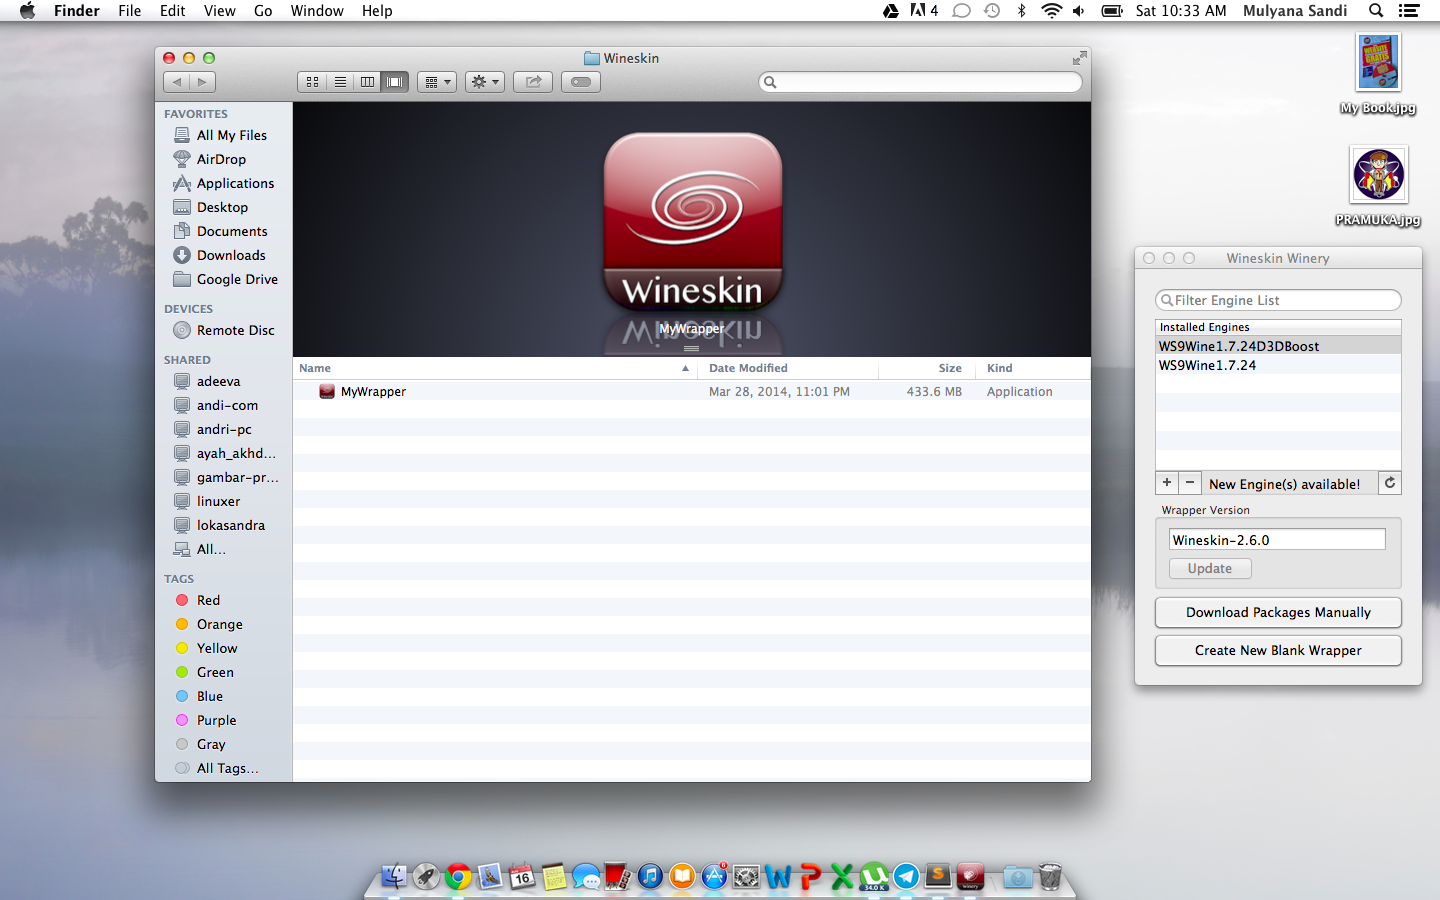Switch Finder to Cover Flow view
Screen dimensions: 1440x900
click(396, 82)
